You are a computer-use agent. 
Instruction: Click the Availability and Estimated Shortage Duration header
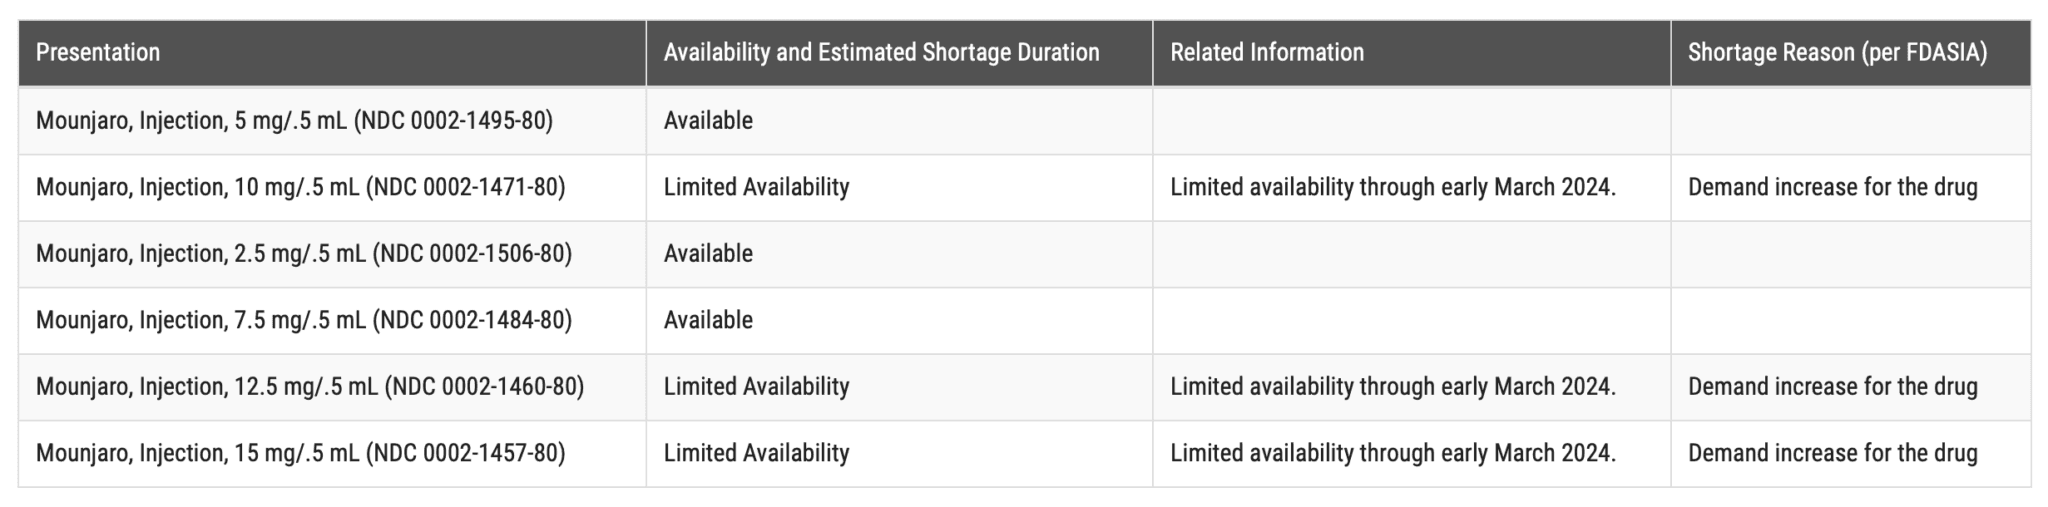(x=881, y=53)
